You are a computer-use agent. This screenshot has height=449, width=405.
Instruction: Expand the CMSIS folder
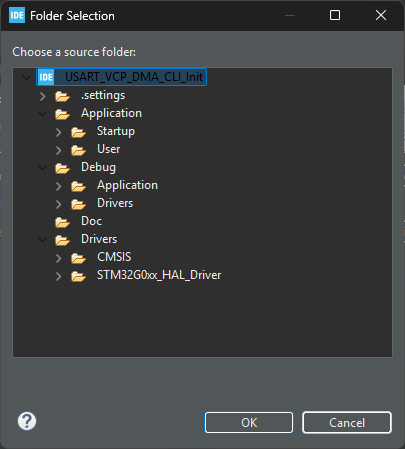[x=58, y=258]
